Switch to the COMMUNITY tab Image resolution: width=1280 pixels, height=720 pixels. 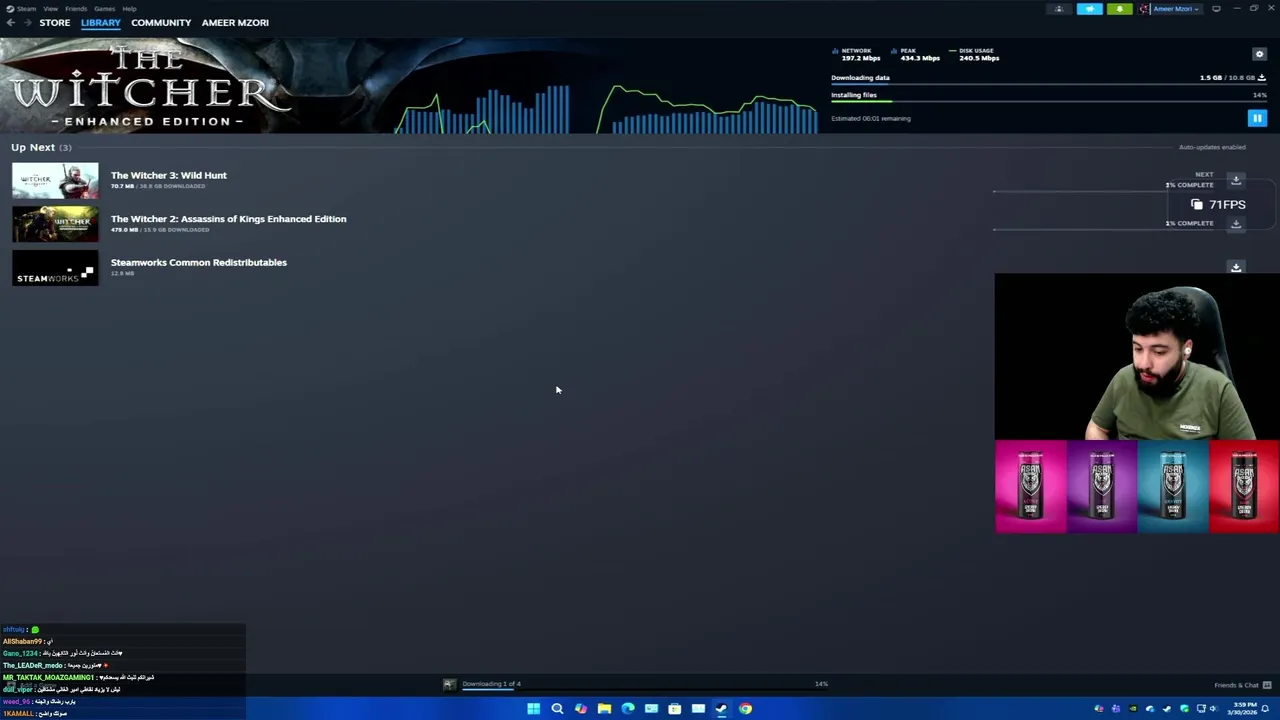(161, 22)
